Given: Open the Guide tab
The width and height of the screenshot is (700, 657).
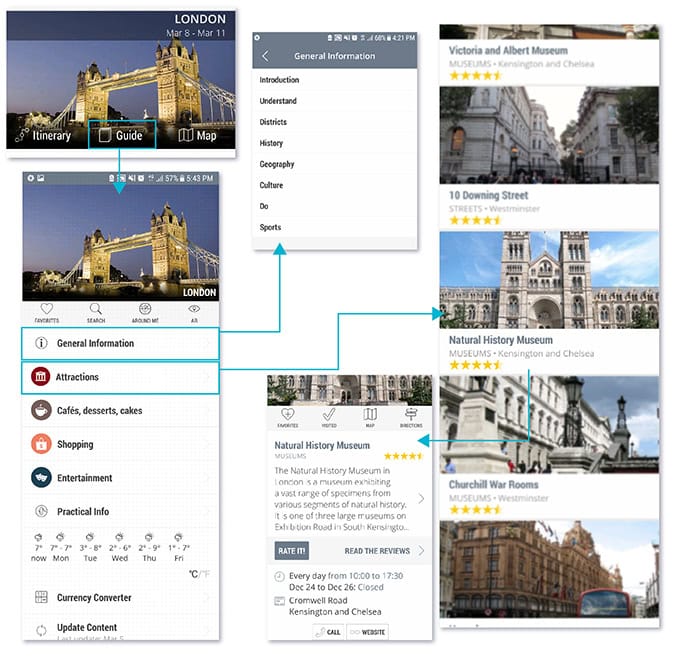Looking at the screenshot, I should tap(122, 134).
